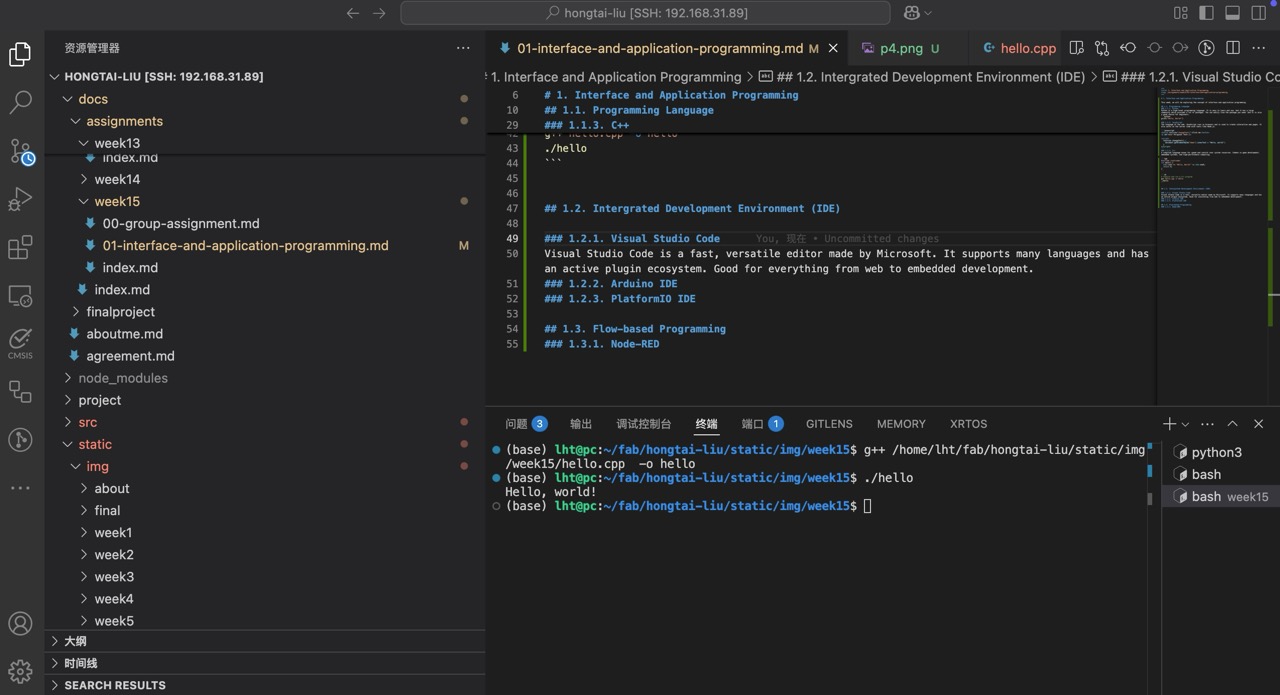Screen dimensions: 1280x695
Task: Open the Manage settings gear
Action: coord(20,670)
